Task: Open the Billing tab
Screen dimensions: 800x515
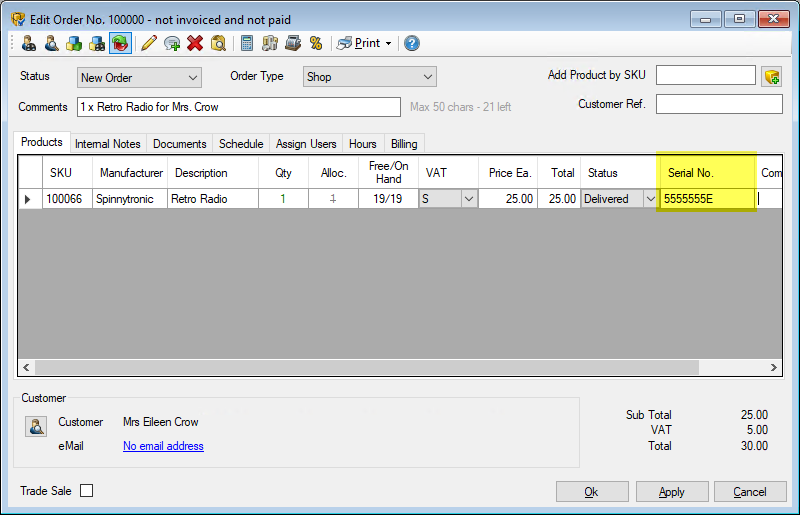Action: (x=404, y=144)
